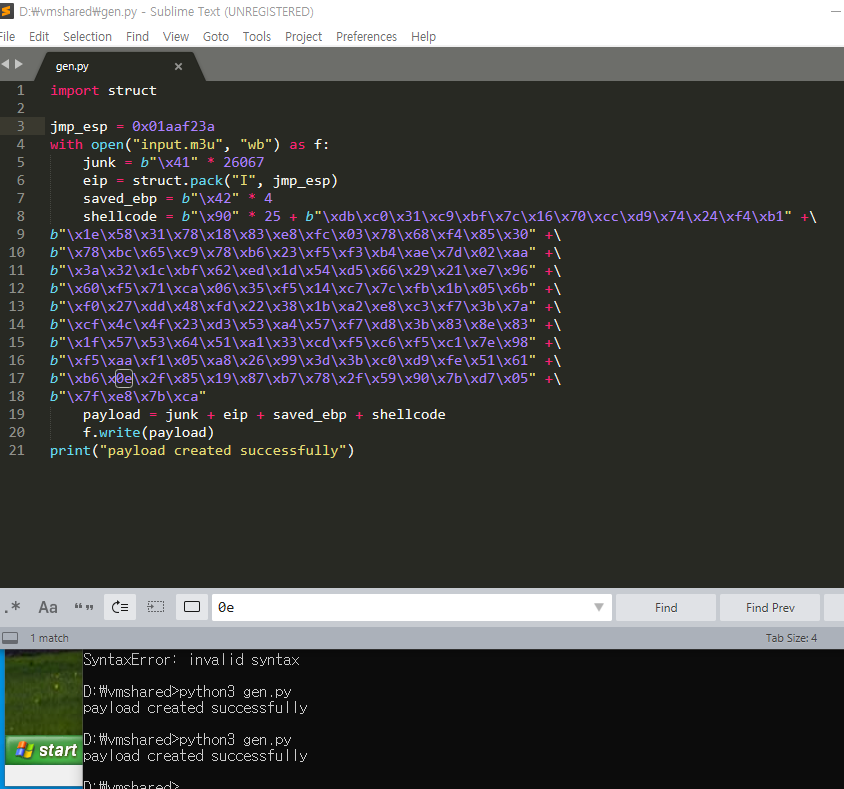Toggle highlight matches option
This screenshot has width=844, height=789.
(192, 607)
